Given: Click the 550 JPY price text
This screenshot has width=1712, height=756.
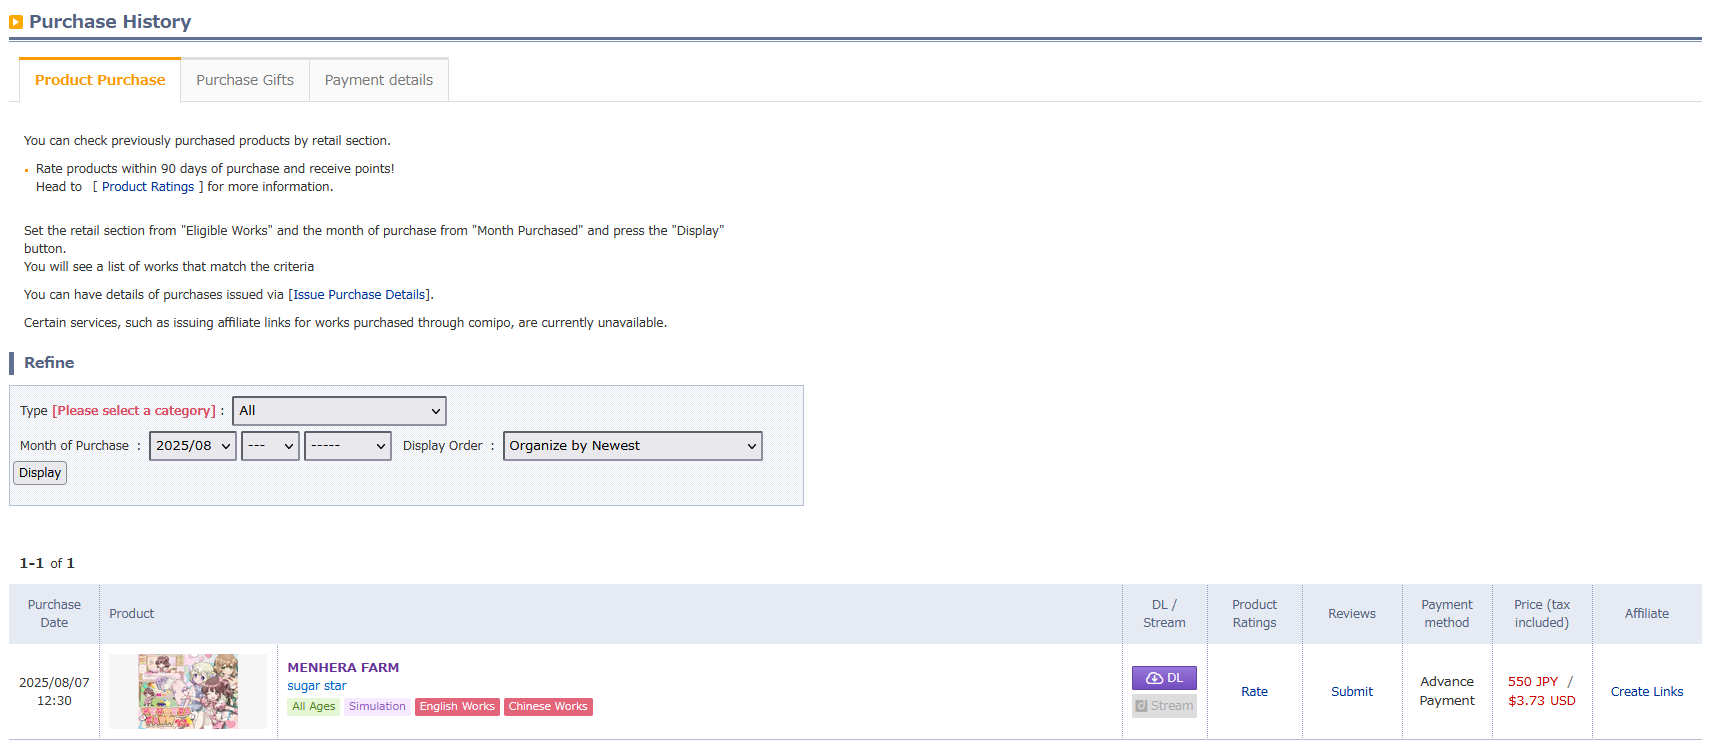Looking at the screenshot, I should 1533,682.
